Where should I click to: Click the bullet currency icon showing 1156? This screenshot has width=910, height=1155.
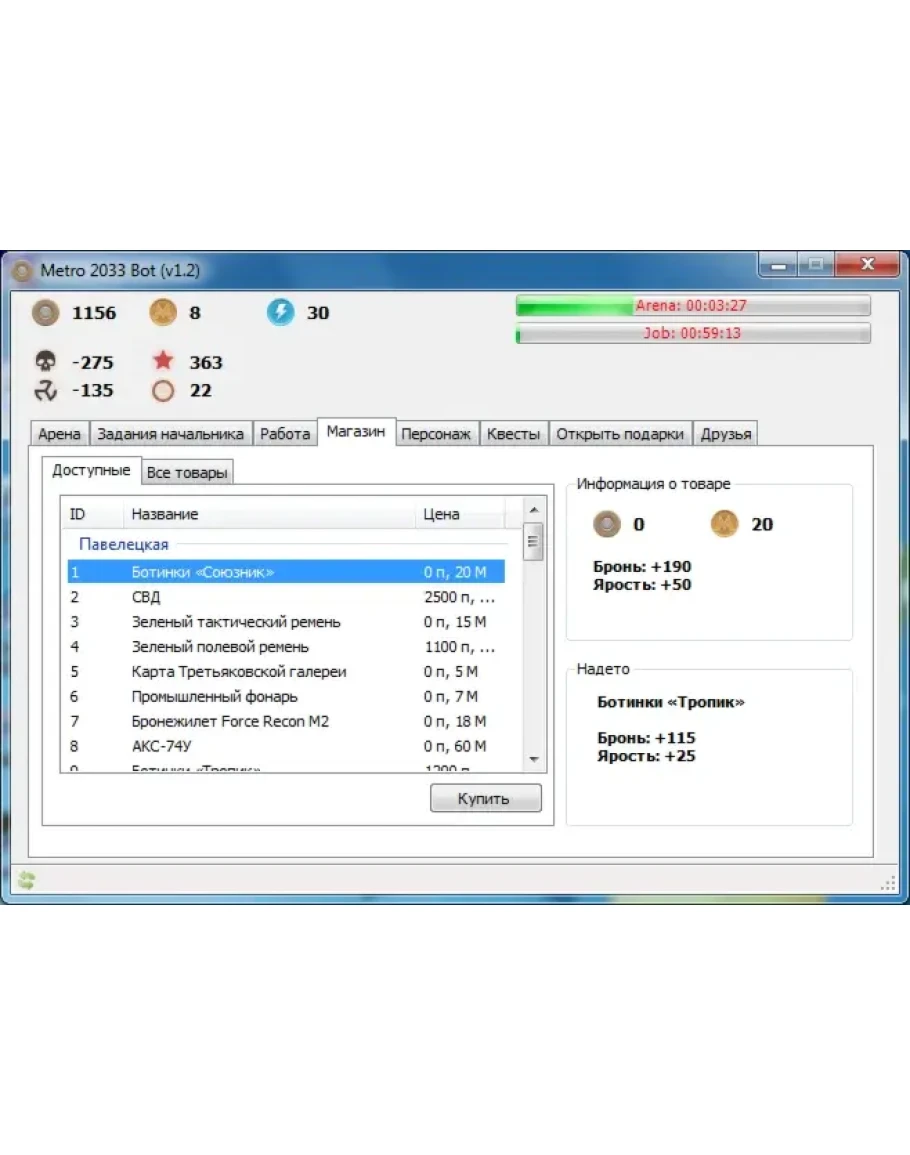pos(46,313)
